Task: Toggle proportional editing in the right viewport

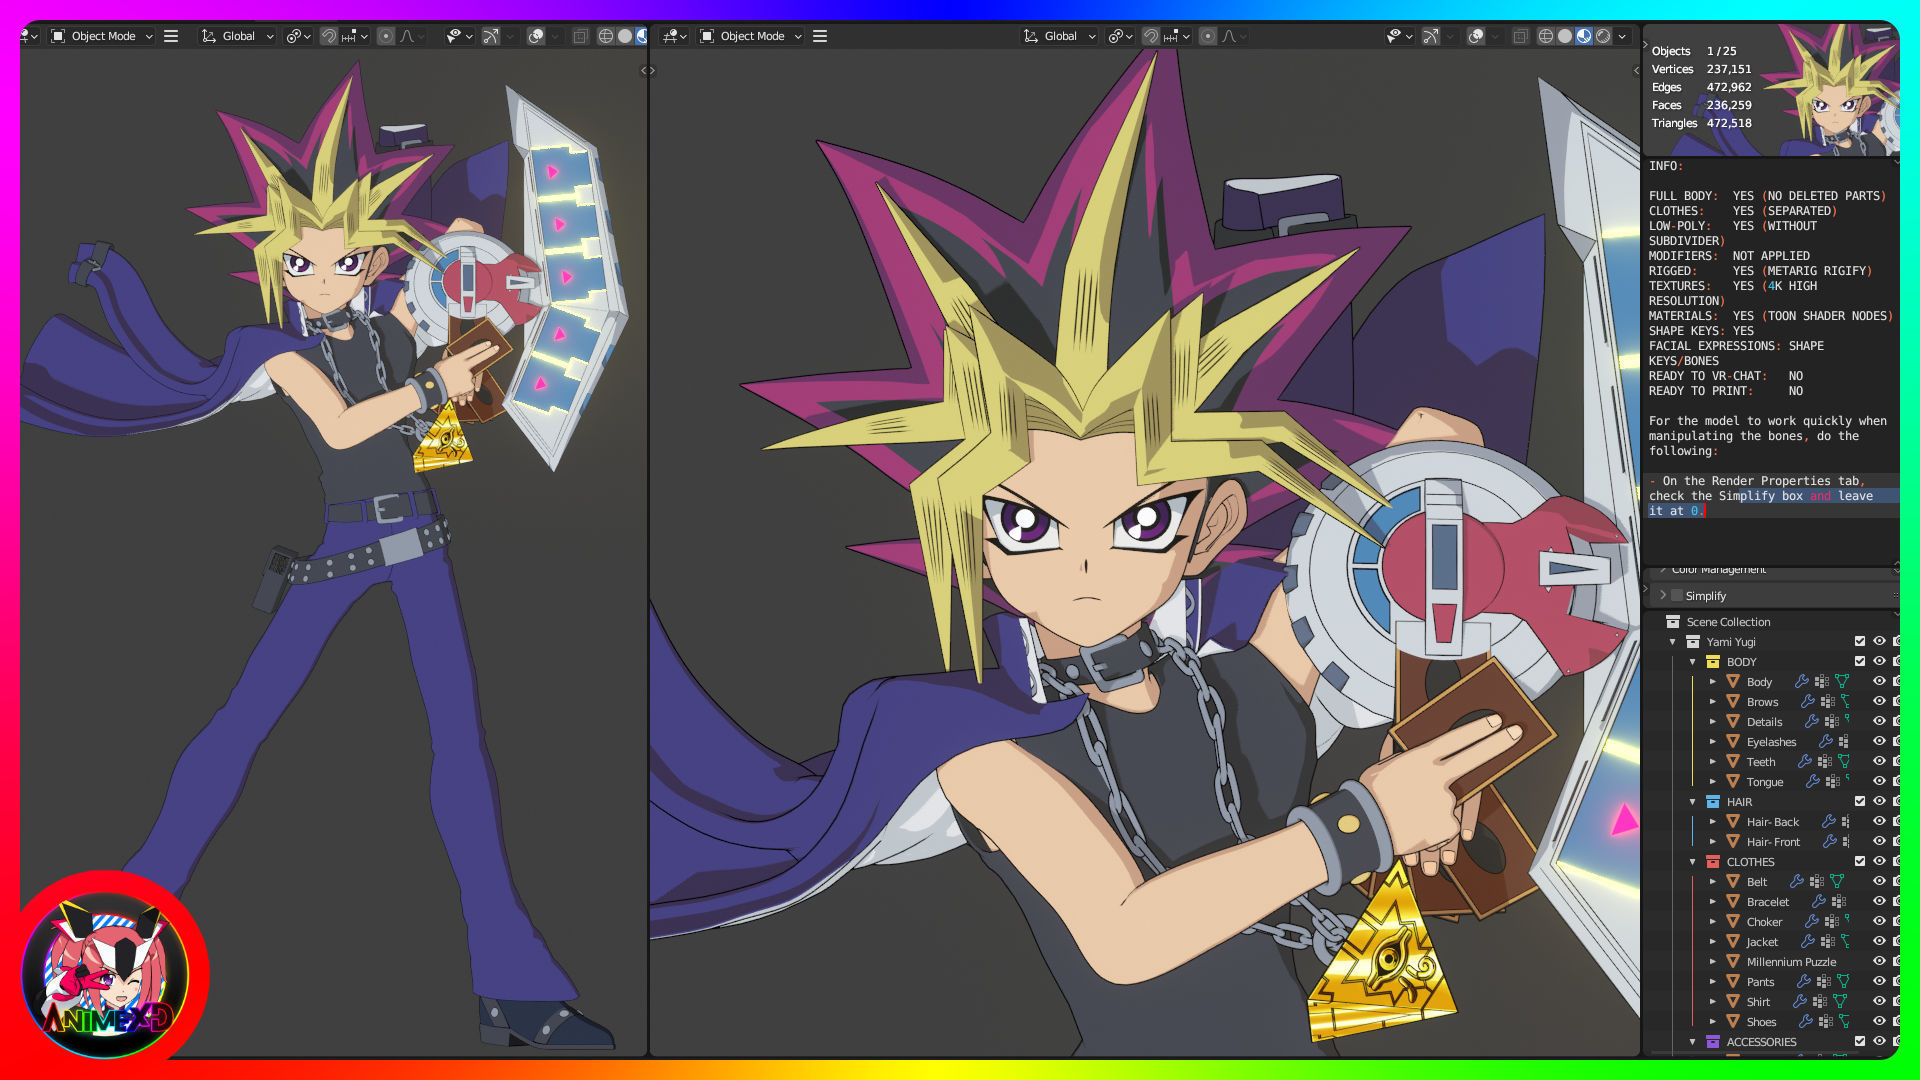Action: tap(1208, 36)
